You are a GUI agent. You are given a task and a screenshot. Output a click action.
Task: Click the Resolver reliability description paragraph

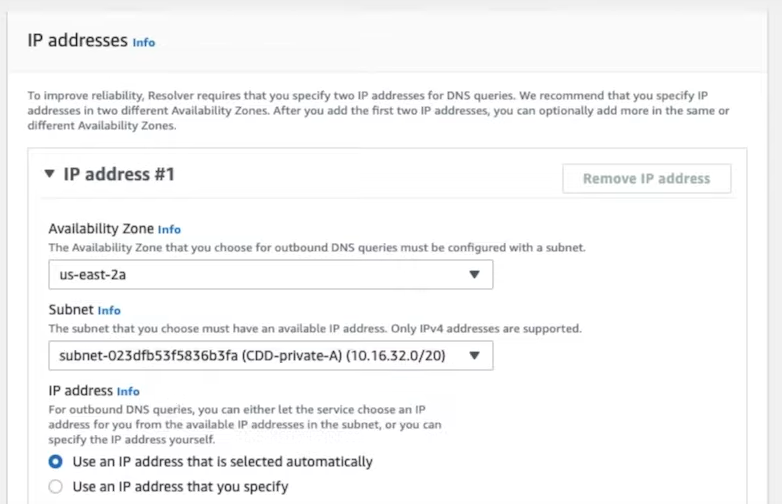(x=378, y=110)
